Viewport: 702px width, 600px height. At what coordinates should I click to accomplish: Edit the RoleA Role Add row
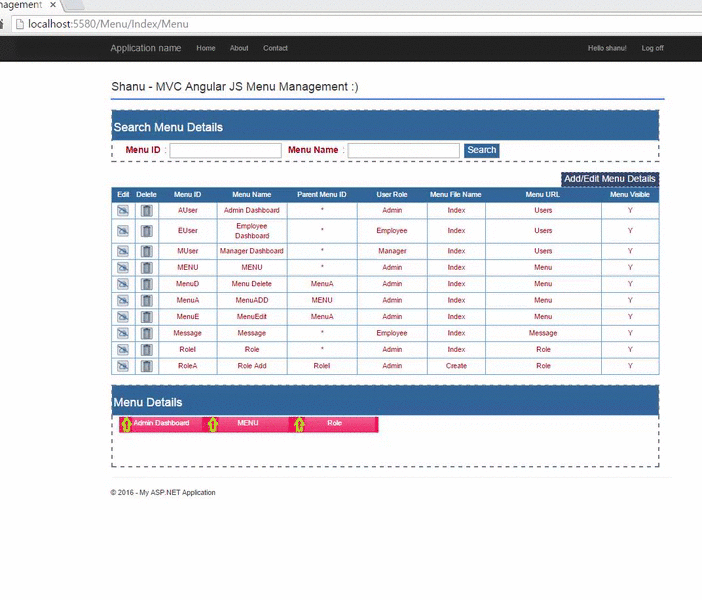pyautogui.click(x=123, y=366)
